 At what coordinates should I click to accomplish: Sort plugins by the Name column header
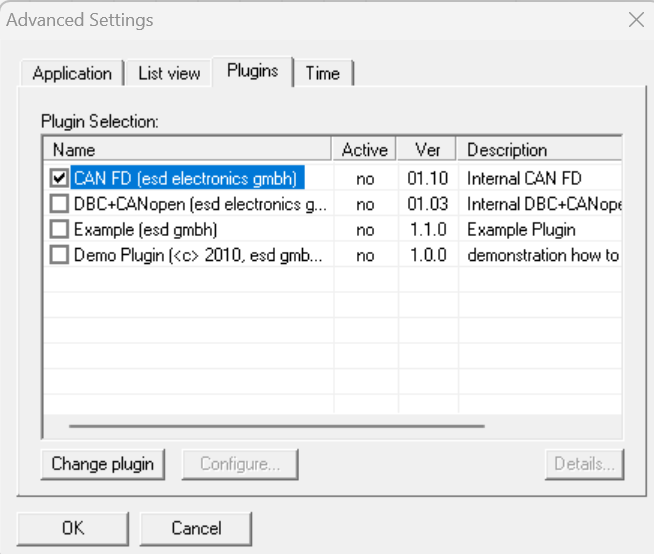point(188,150)
